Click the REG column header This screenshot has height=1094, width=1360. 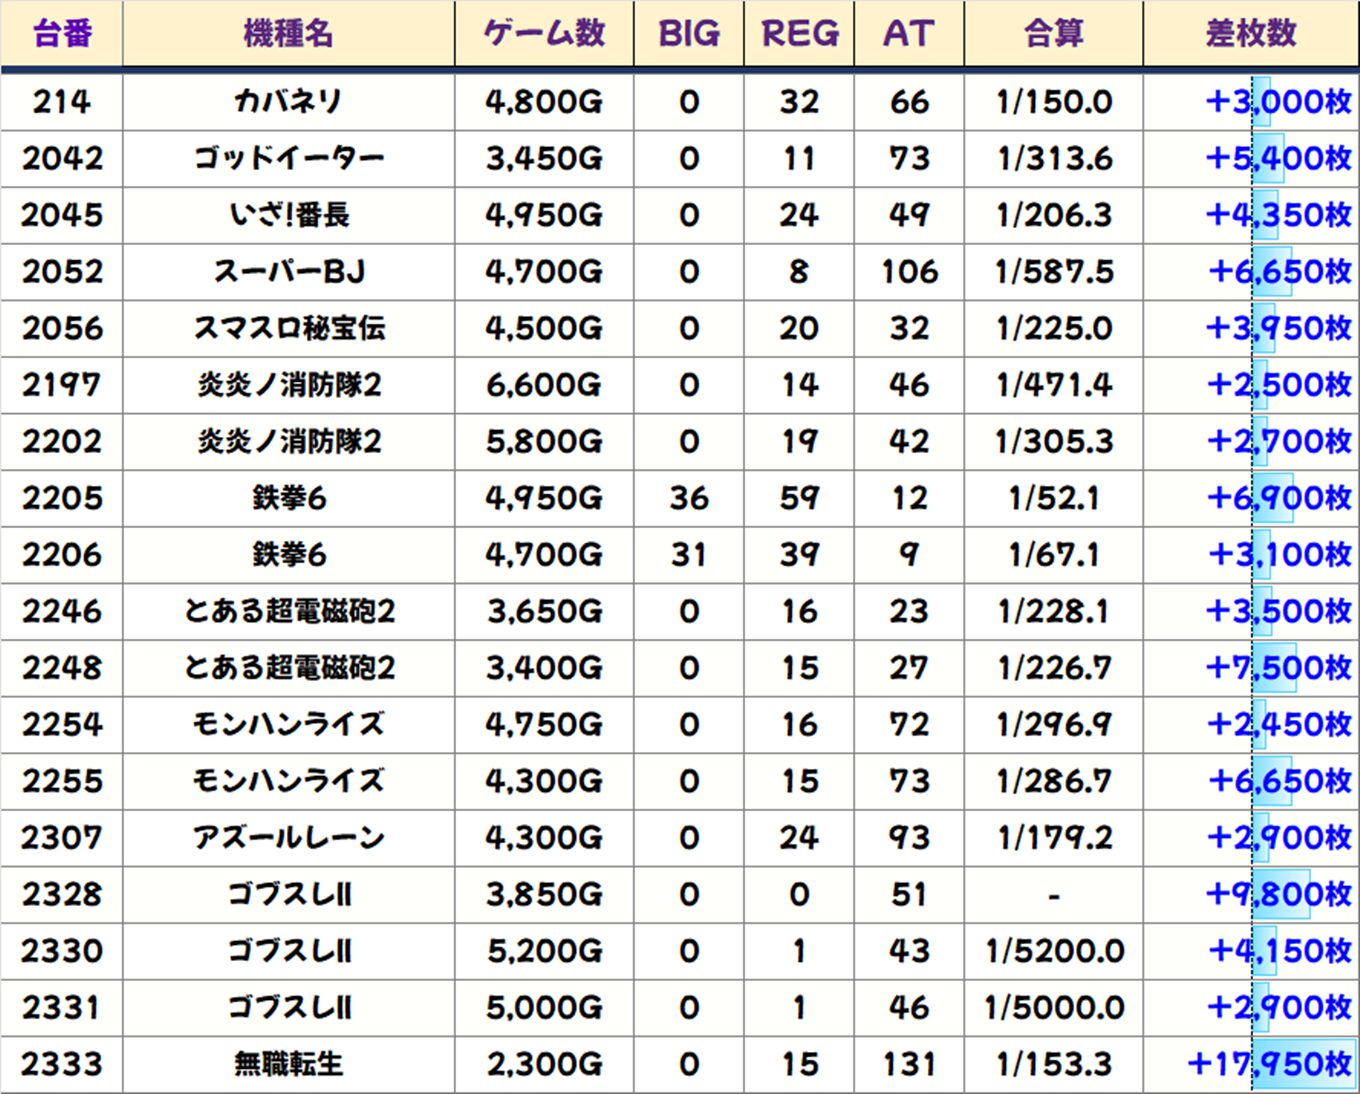(x=799, y=34)
